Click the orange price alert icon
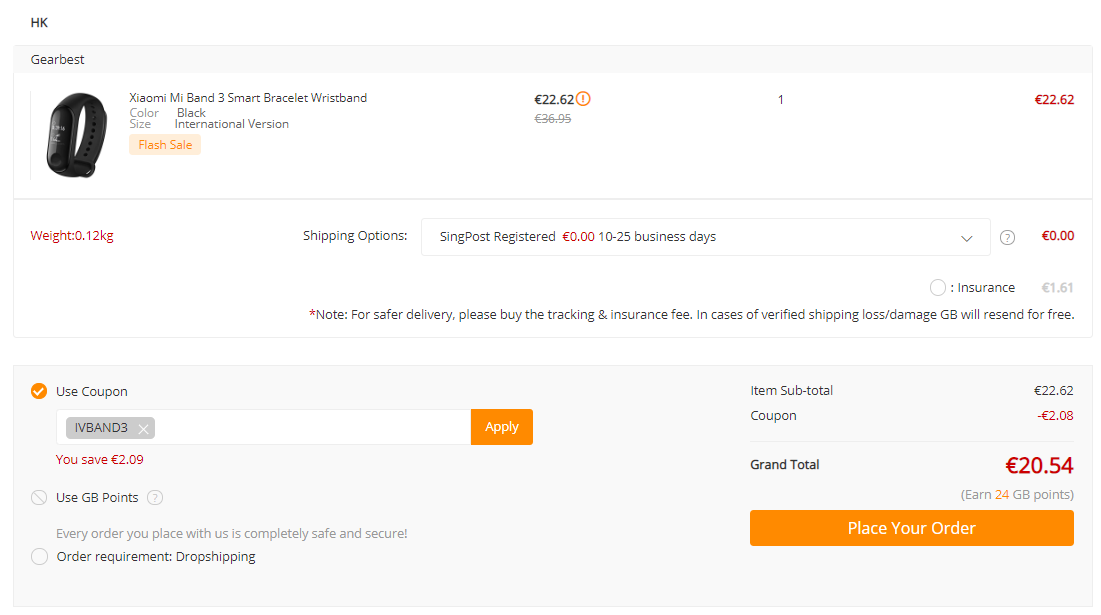1101x615 pixels. pos(583,99)
